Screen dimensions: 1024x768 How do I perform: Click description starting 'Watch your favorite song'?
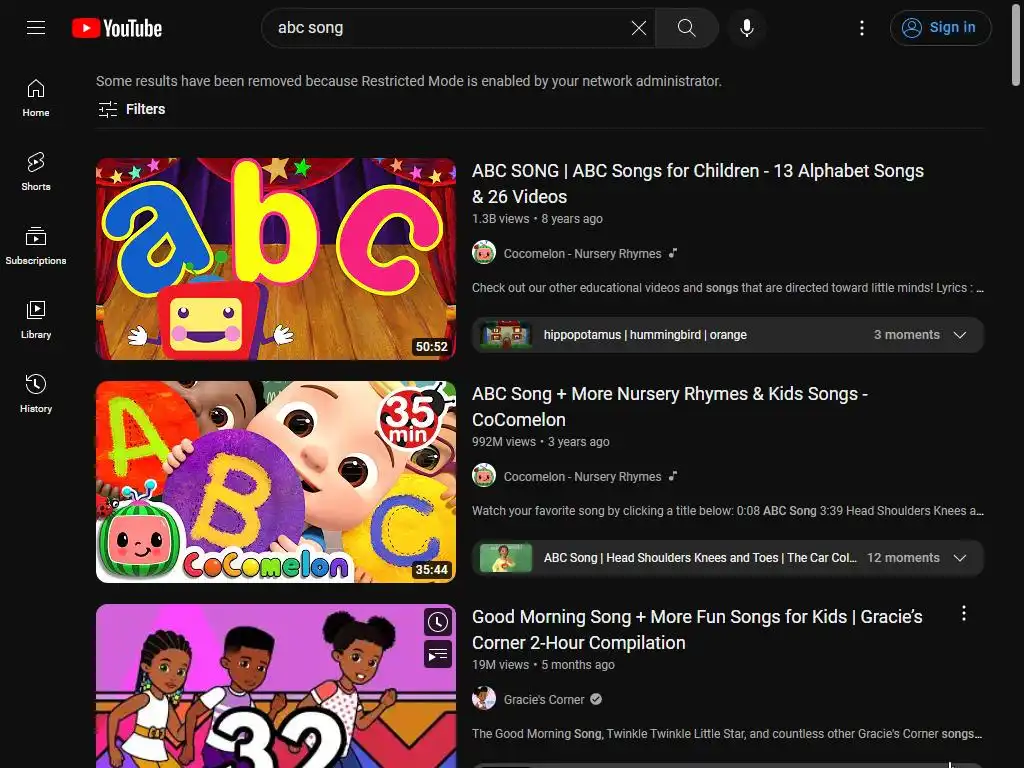point(728,511)
